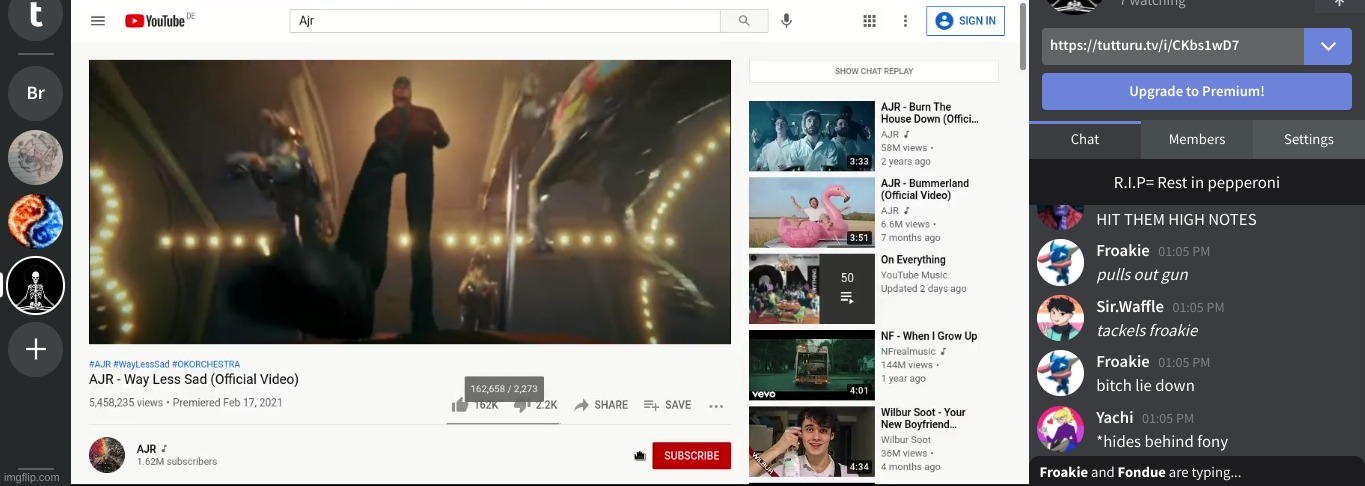Click the 5,458,235 views text
This screenshot has height=486, width=1365.
click(x=126, y=404)
